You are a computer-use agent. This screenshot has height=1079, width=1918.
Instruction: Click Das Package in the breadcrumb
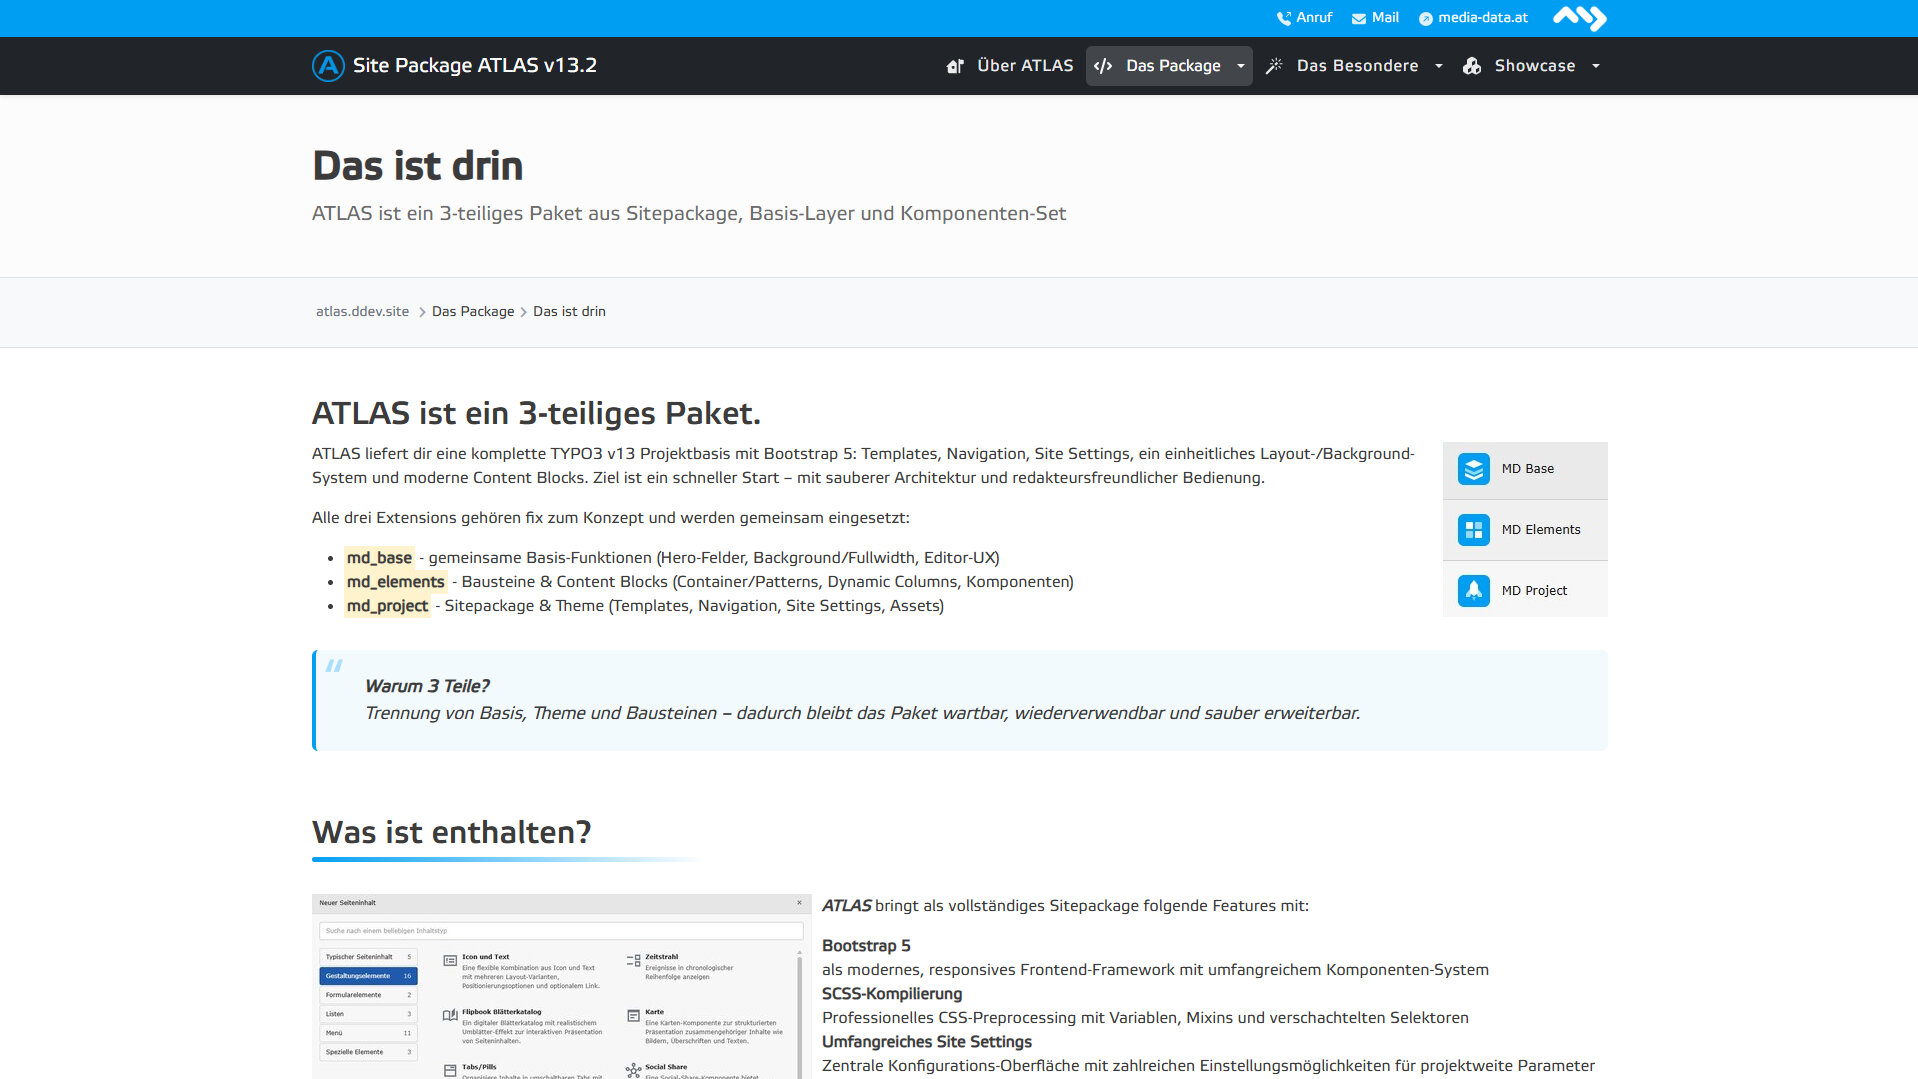pos(472,312)
